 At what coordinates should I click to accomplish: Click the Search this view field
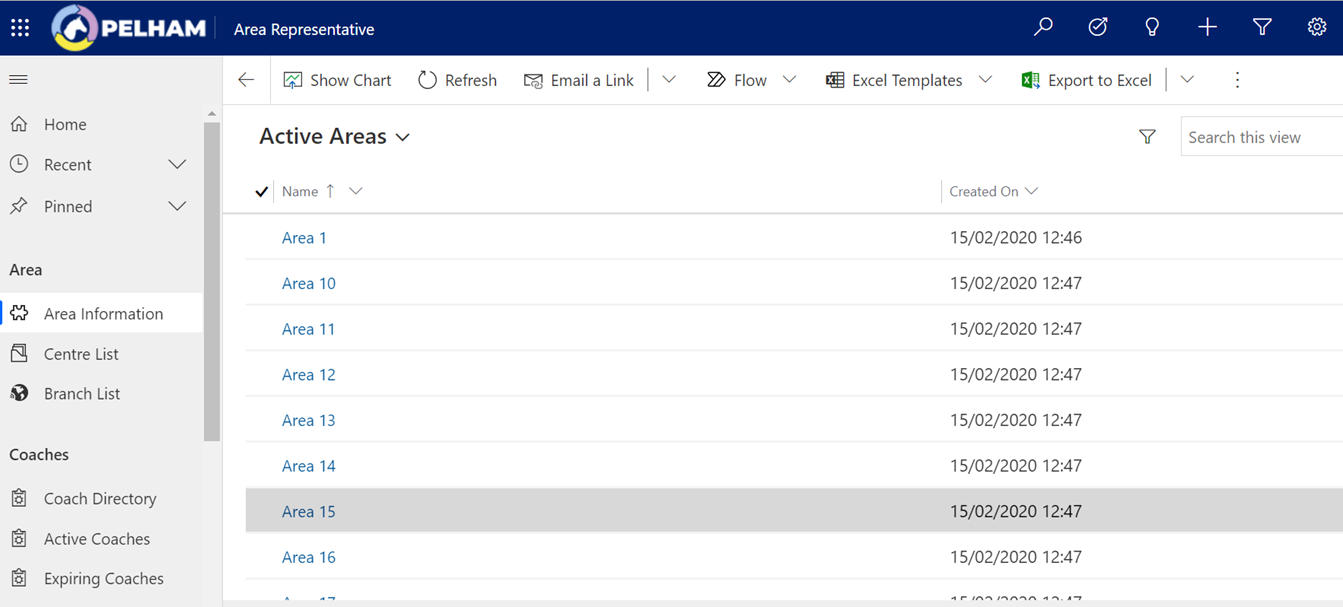point(1260,137)
